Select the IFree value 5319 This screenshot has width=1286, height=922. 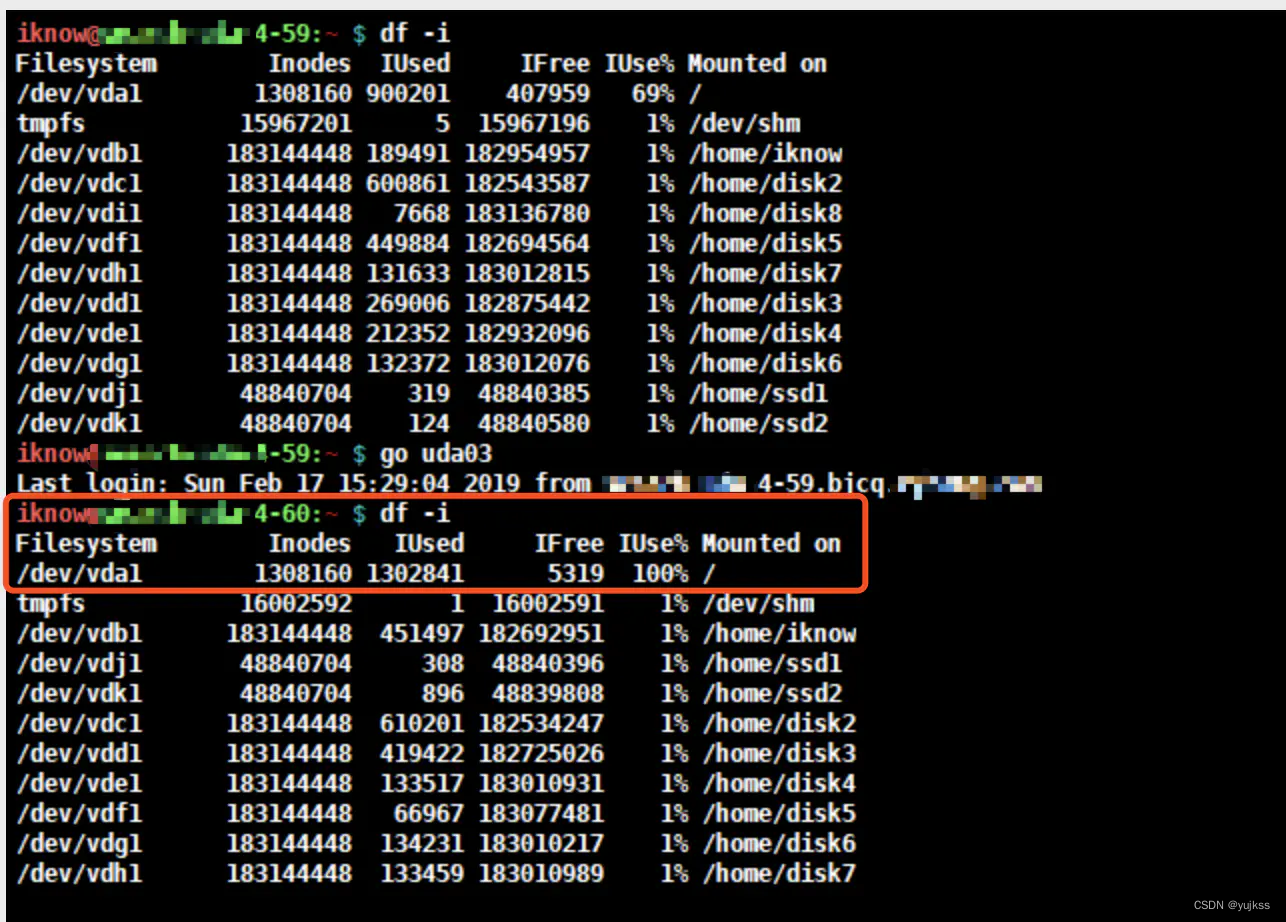576,574
